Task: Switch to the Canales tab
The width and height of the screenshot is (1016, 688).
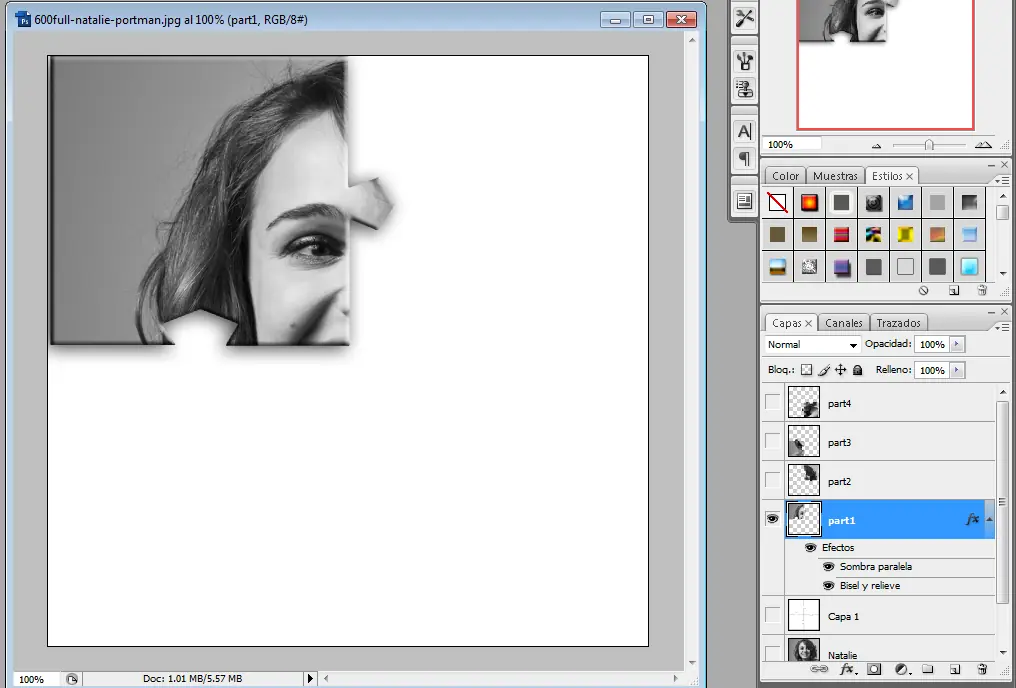Action: [x=843, y=322]
